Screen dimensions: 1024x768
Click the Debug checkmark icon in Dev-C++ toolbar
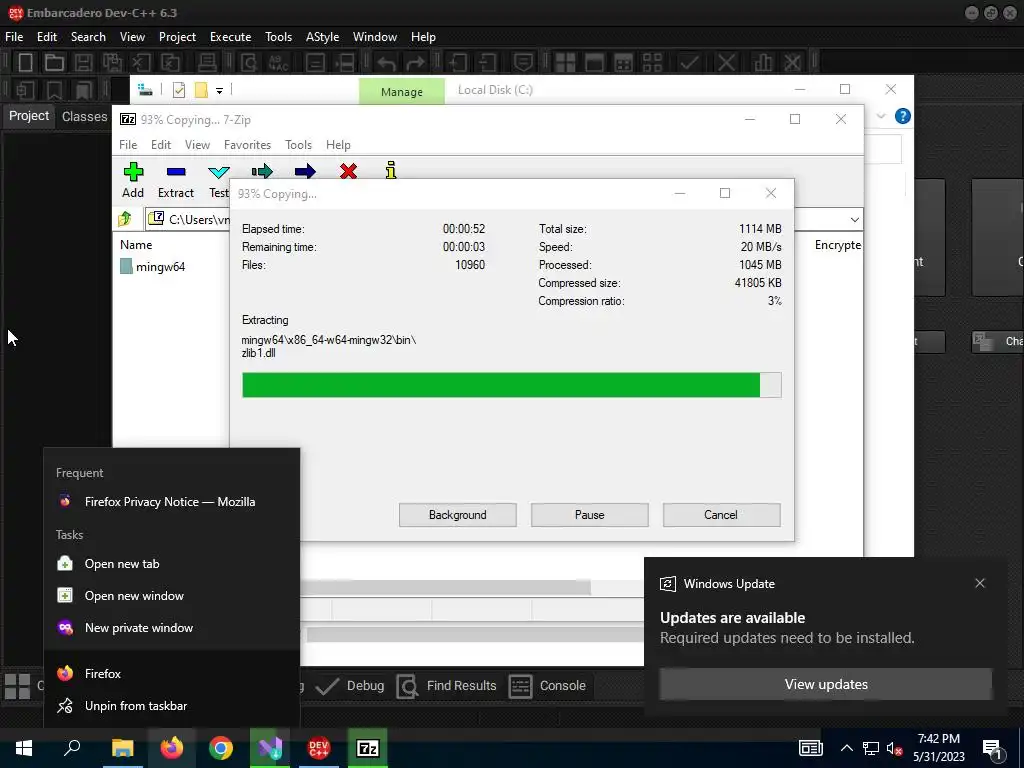coord(689,63)
